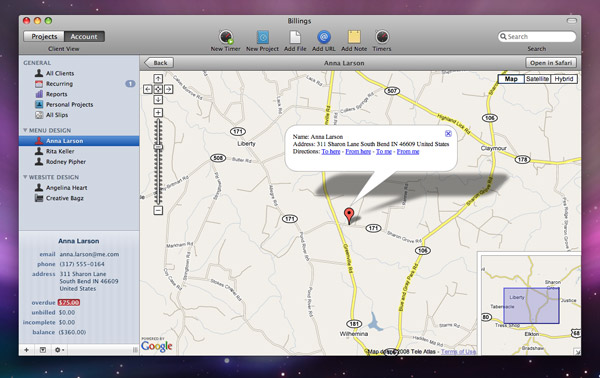600x378 pixels.
Task: Click the 'To me' directions link
Action: pos(384,152)
